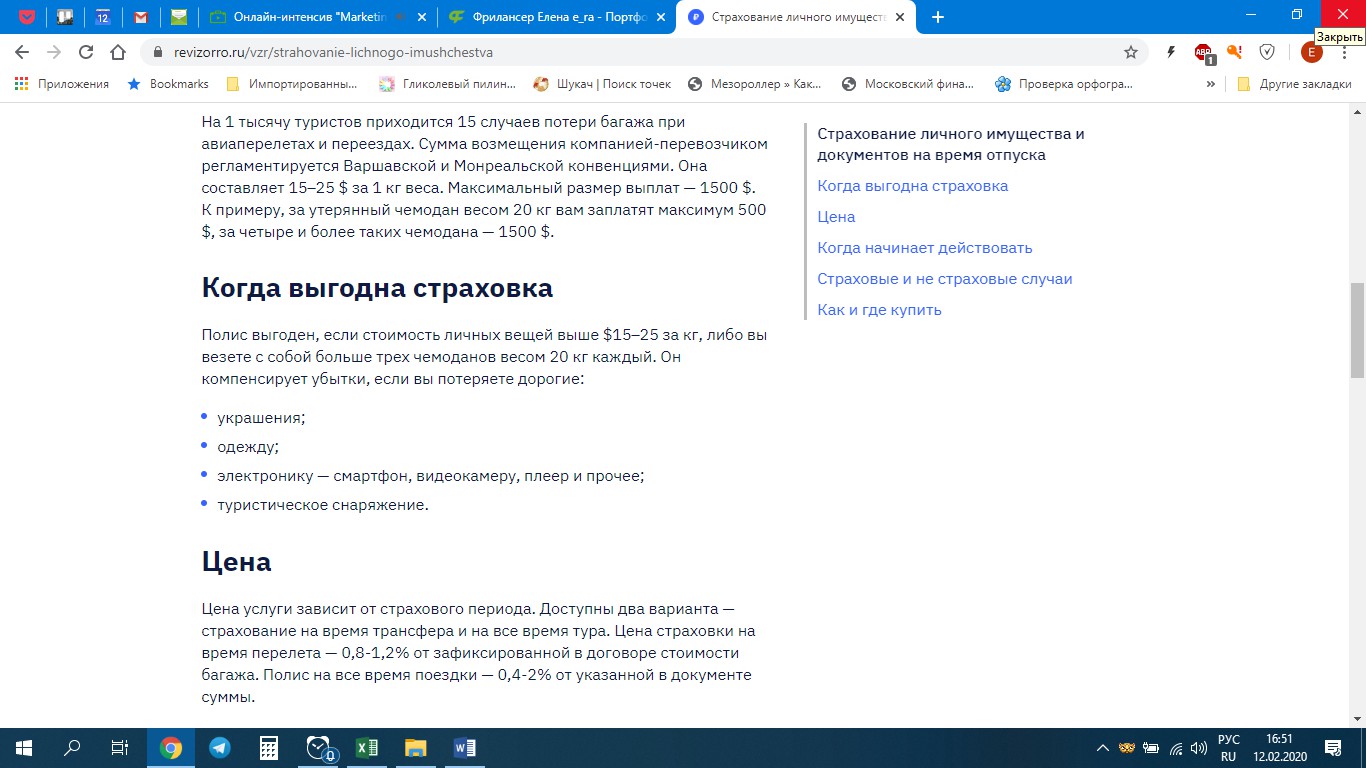Screen dimensions: 1366x768
Task: Open a new browser tab
Action: point(938,17)
